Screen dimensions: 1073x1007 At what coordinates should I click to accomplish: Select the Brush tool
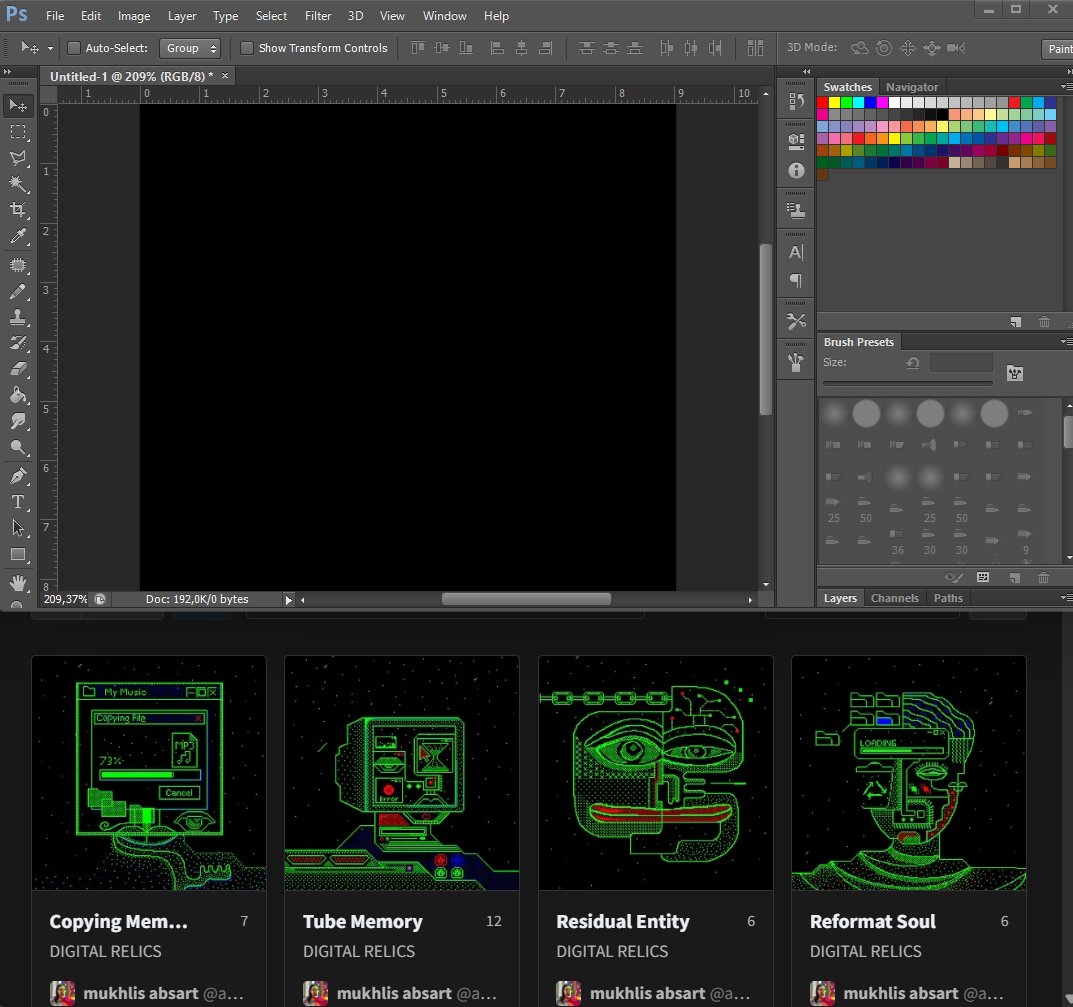pos(18,291)
